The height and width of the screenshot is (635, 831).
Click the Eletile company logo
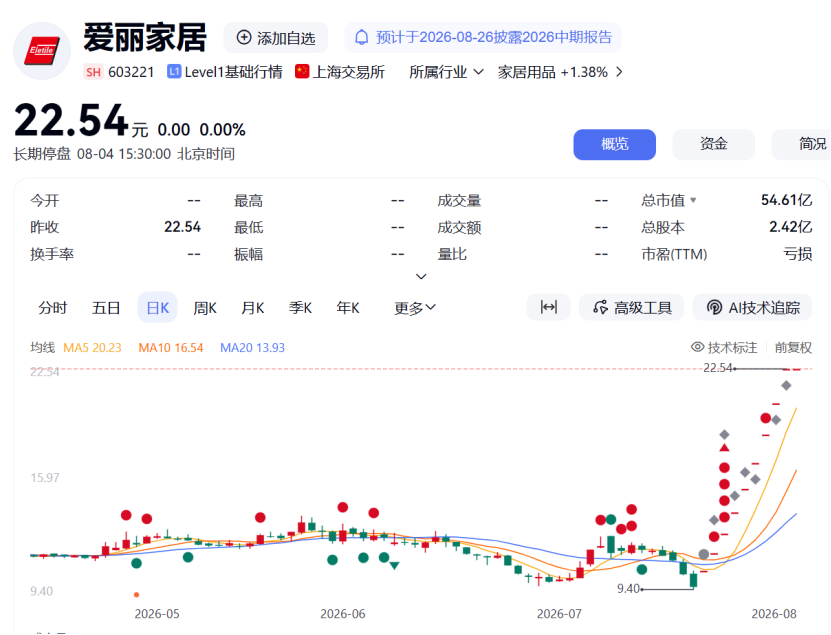42,51
